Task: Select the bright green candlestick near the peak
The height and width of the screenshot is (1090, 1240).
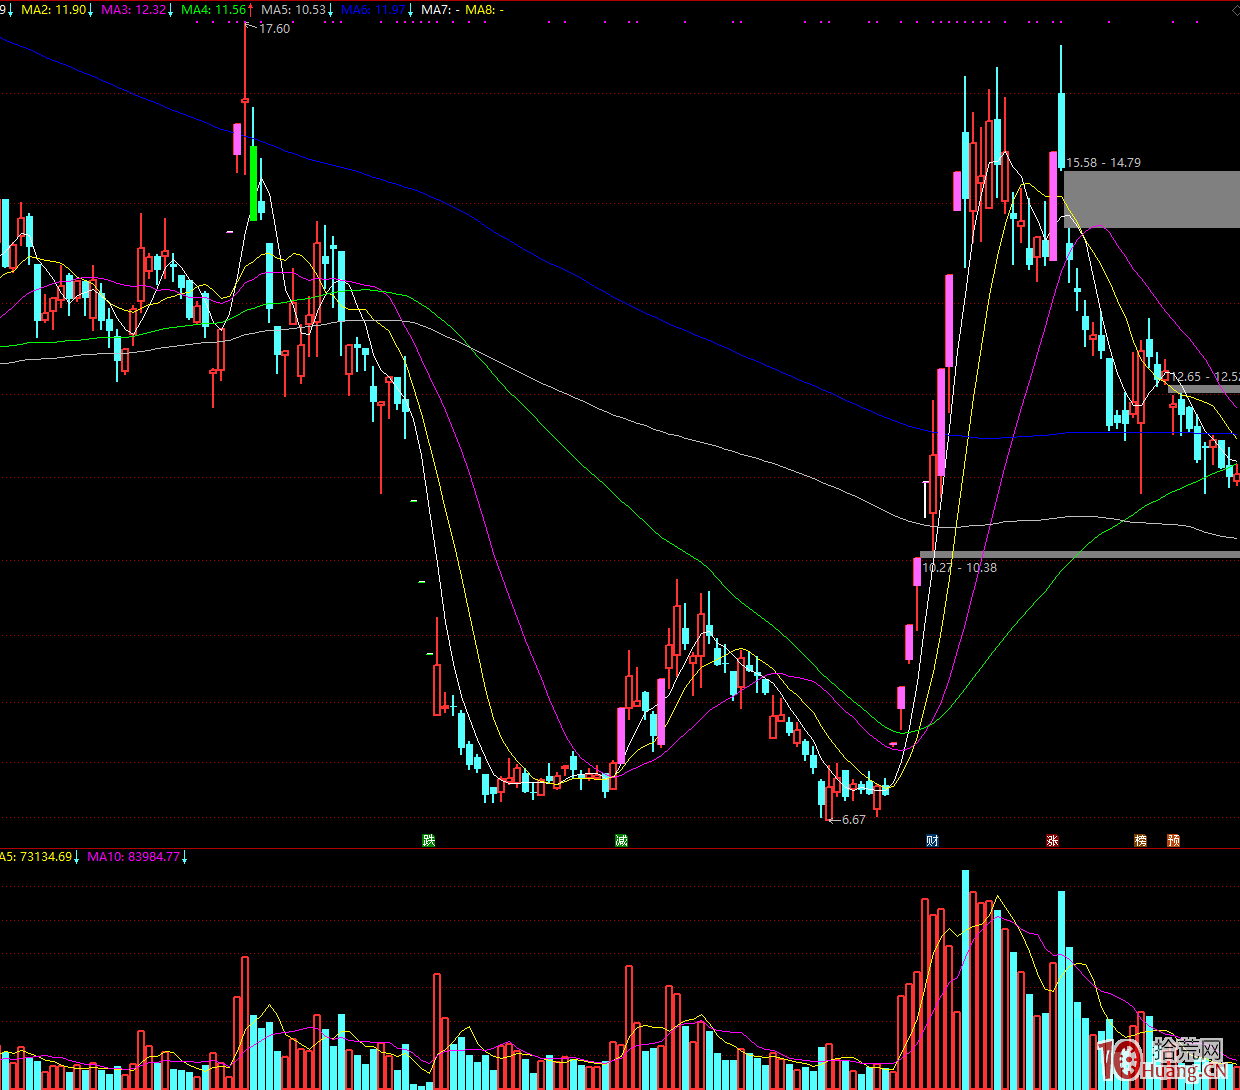Action: pos(253,183)
